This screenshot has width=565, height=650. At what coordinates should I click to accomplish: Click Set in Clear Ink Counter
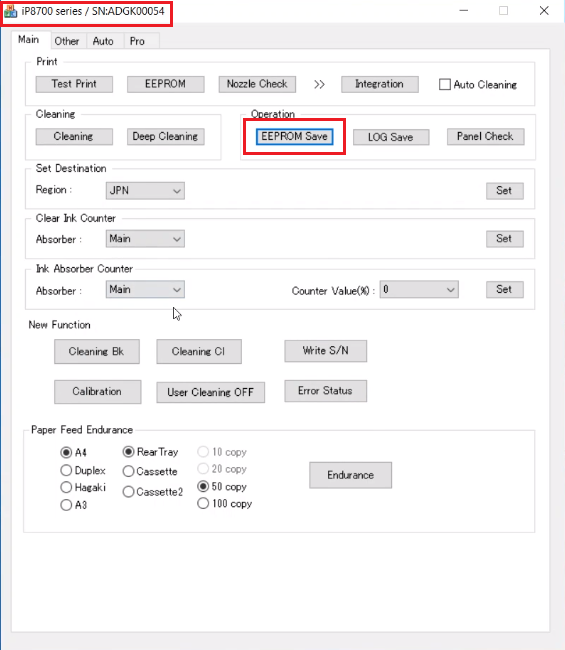pyautogui.click(x=504, y=239)
